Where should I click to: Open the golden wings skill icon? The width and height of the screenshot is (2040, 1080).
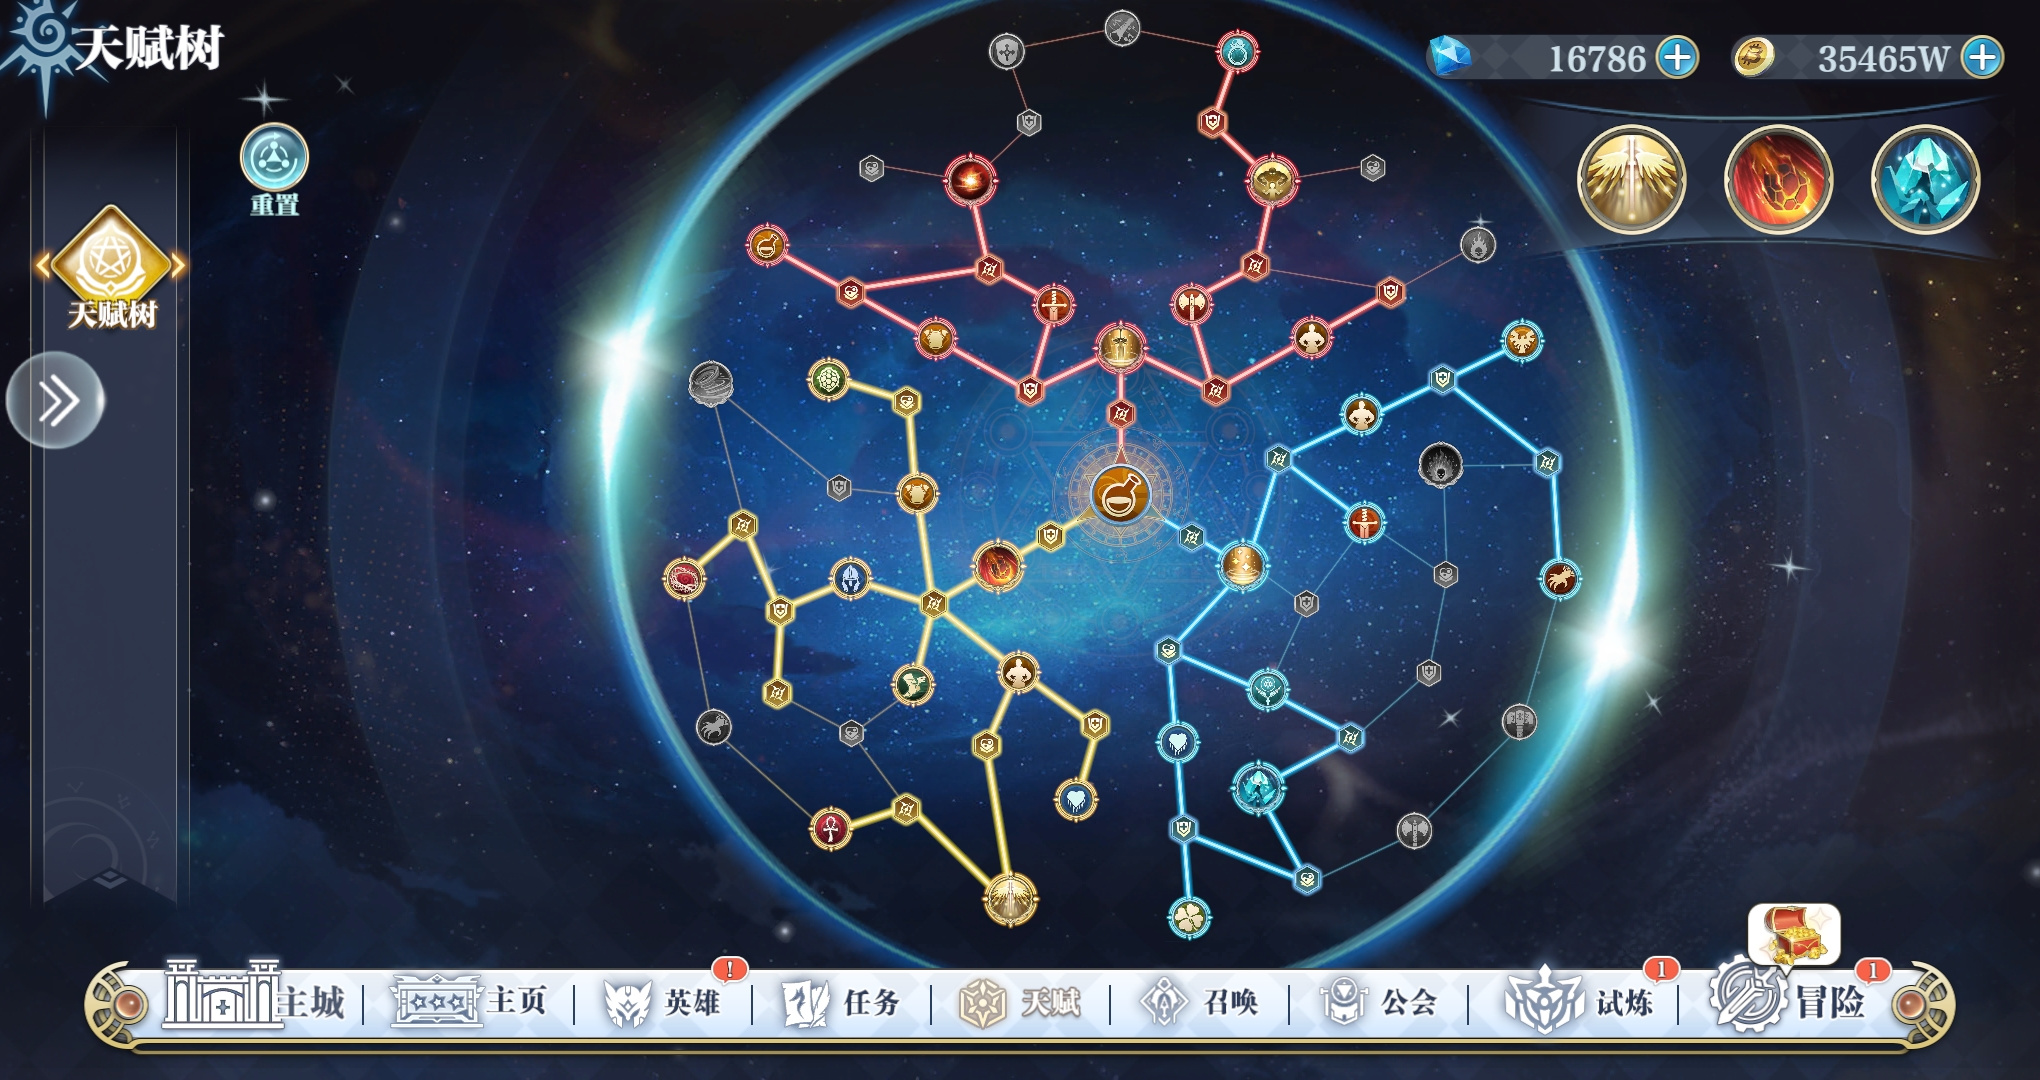[x=1631, y=180]
